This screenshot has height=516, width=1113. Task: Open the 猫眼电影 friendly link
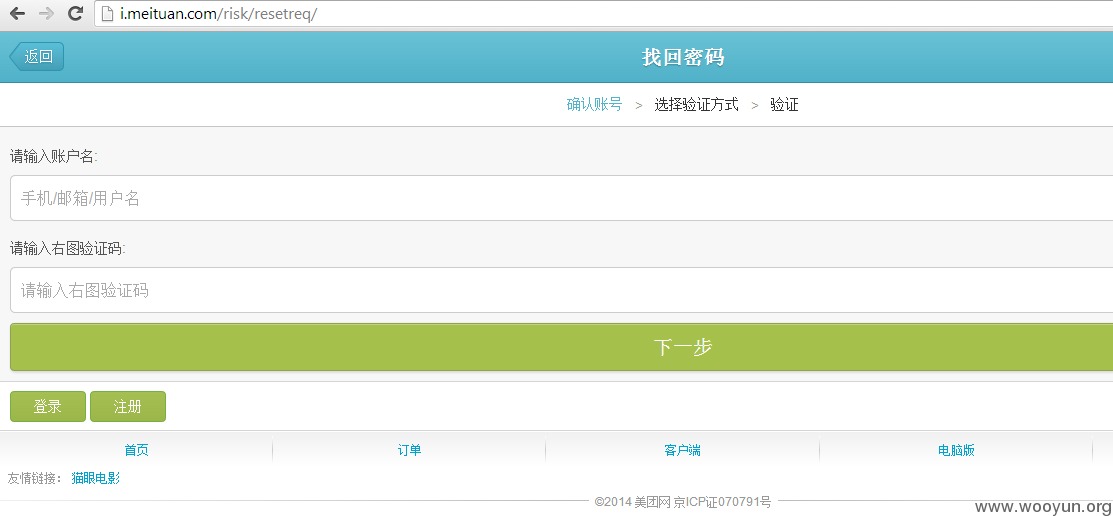(96, 478)
